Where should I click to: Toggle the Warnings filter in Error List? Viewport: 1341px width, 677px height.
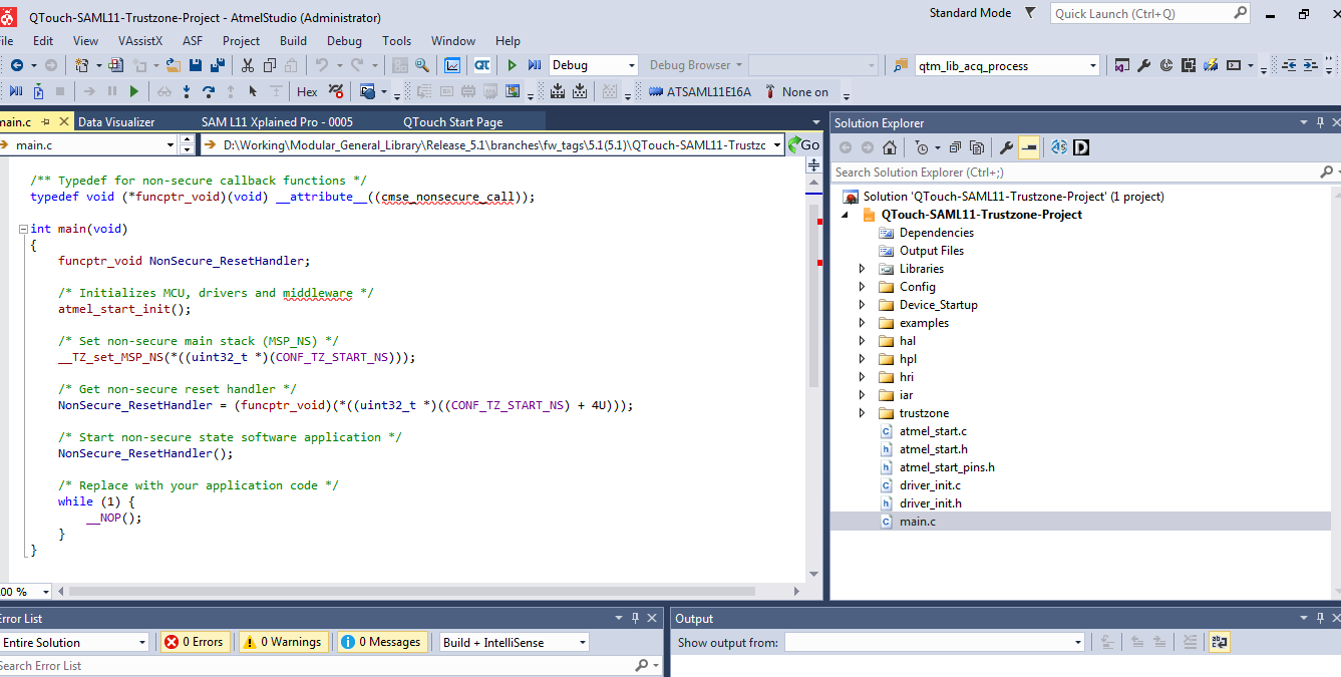click(x=282, y=642)
